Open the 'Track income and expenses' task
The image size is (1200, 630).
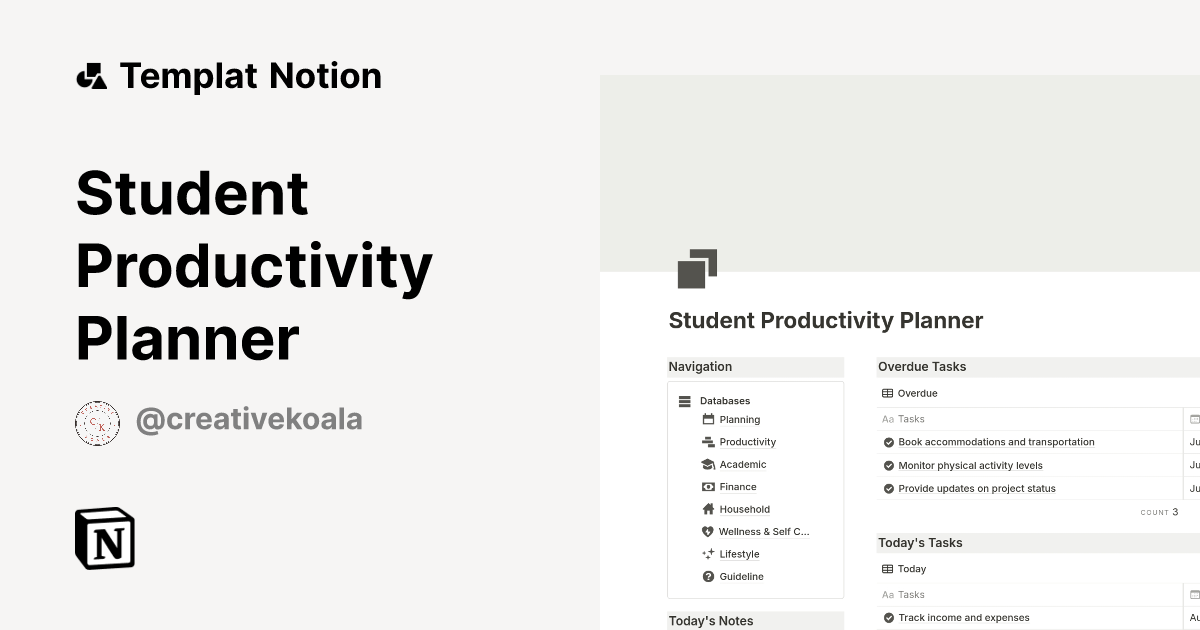click(964, 617)
